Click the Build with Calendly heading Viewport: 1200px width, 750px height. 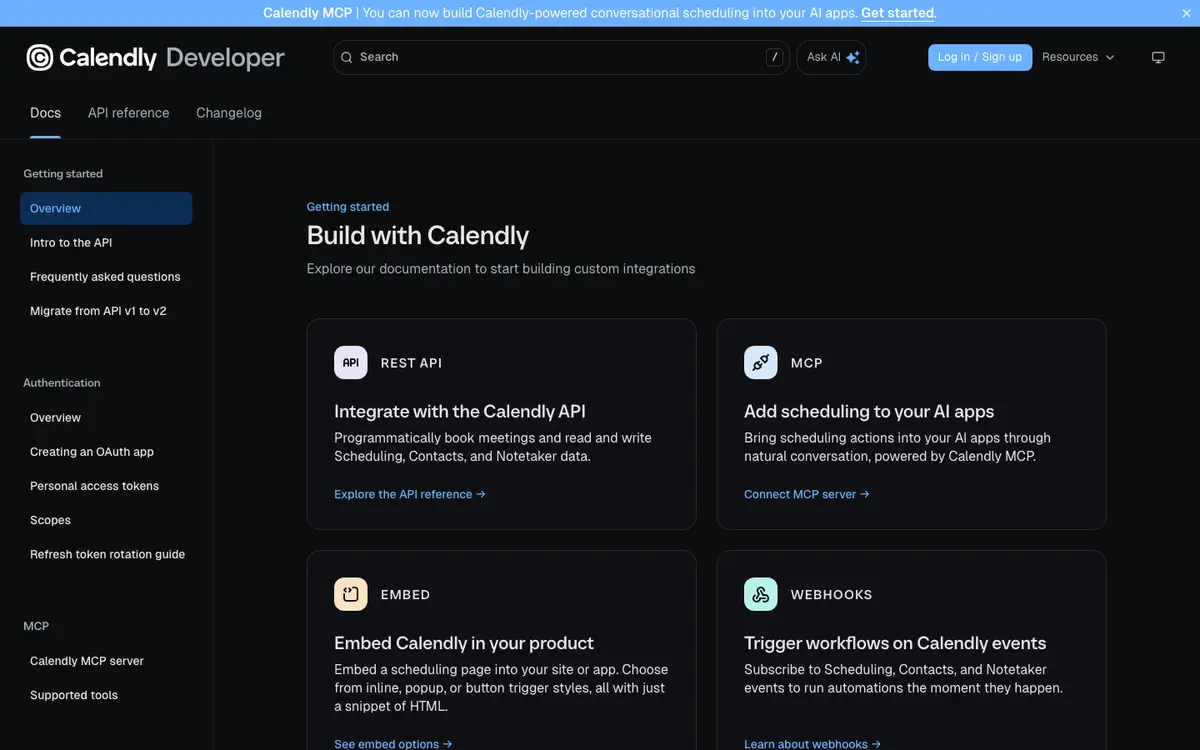tap(418, 235)
